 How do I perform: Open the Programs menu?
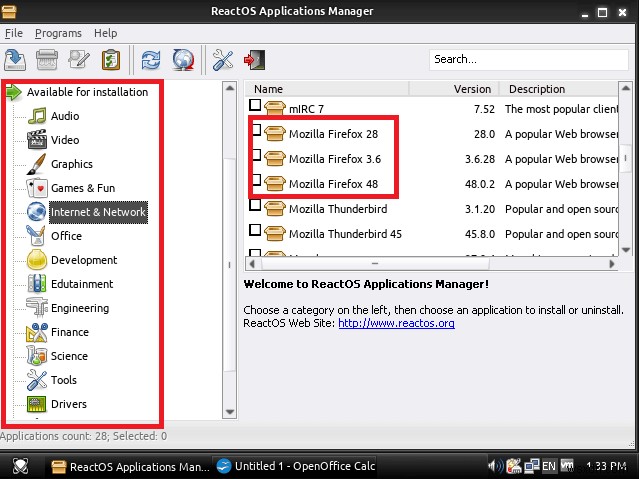58,33
